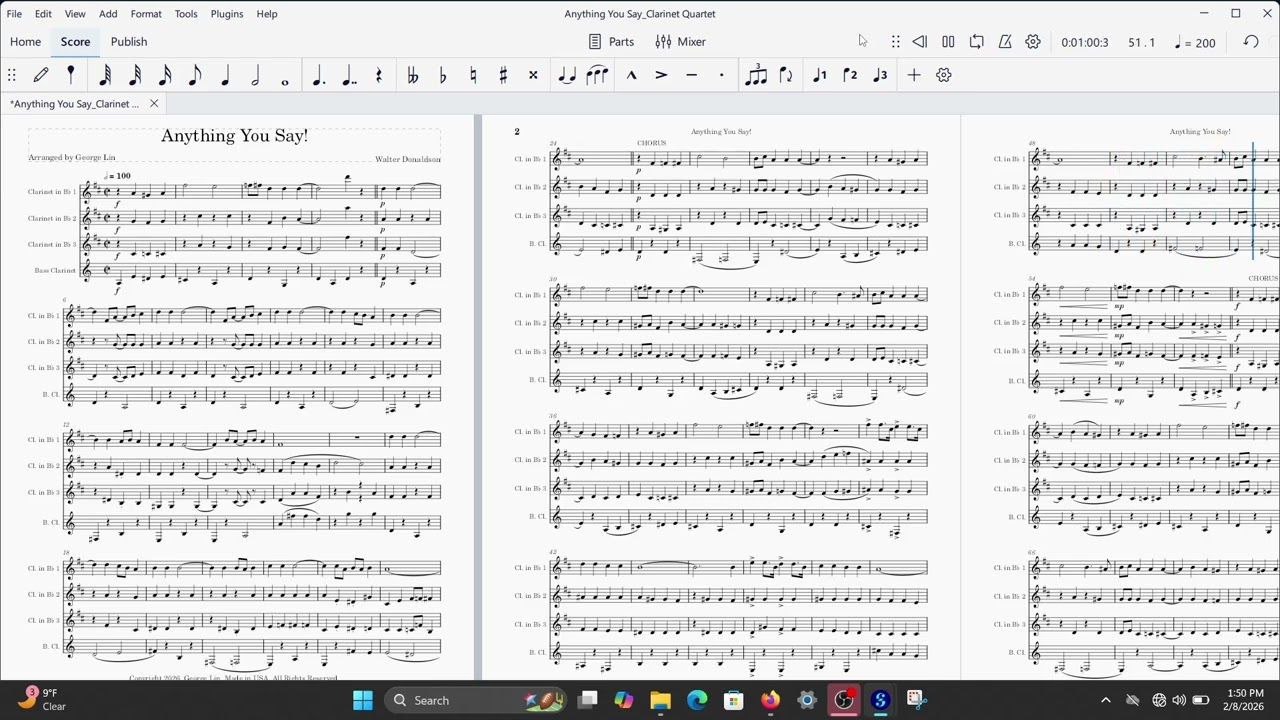Open the Add menu
This screenshot has height=720, width=1280.
[108, 14]
